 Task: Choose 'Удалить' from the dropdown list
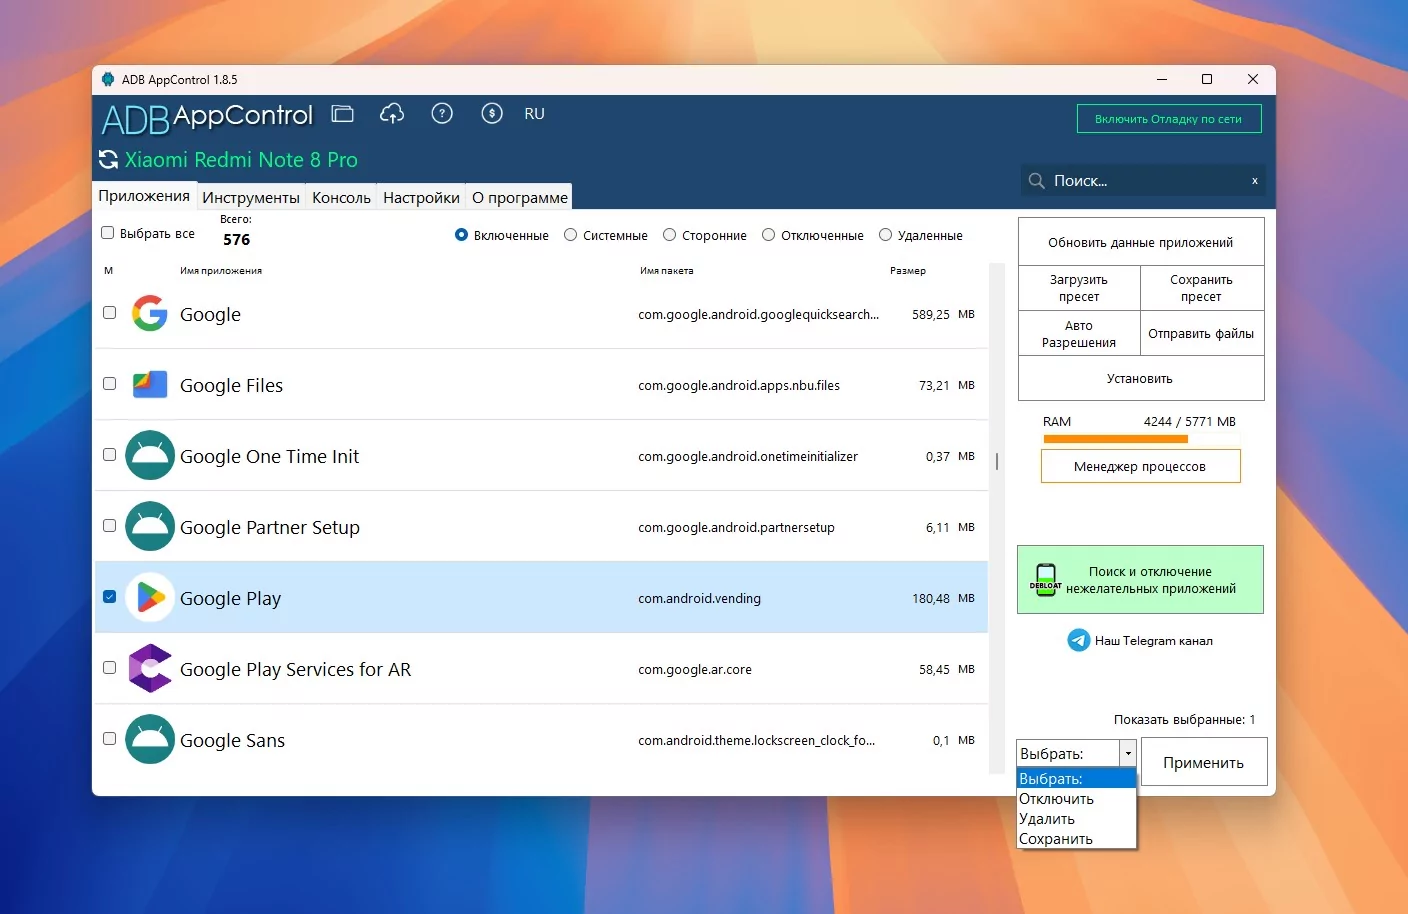click(x=1076, y=819)
